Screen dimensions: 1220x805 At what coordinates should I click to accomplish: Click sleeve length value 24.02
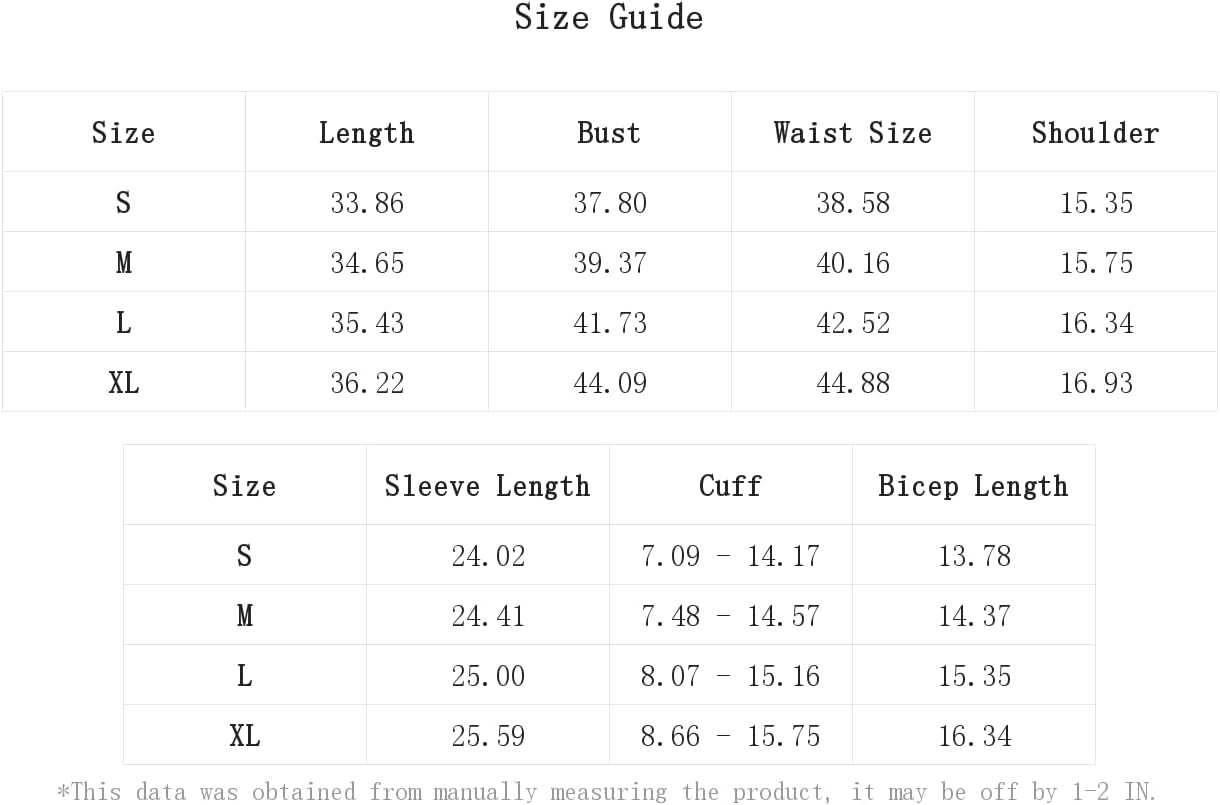point(488,556)
